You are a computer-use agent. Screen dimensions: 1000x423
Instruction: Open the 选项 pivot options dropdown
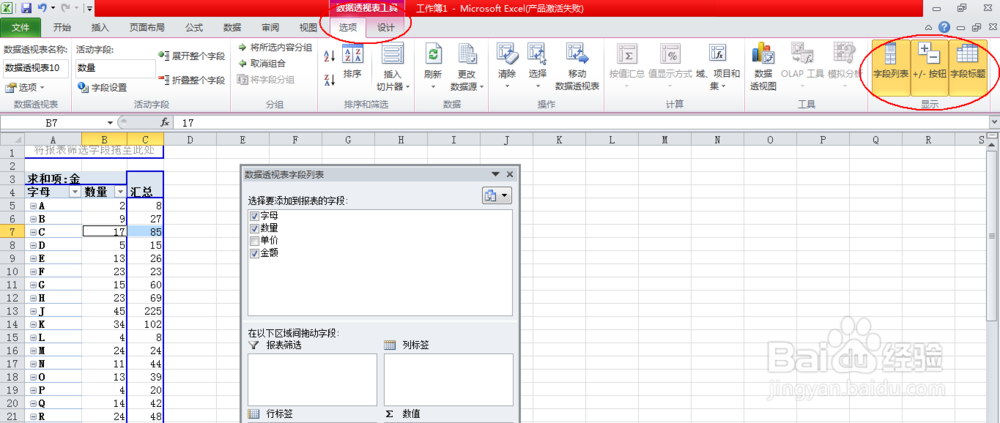point(26,87)
